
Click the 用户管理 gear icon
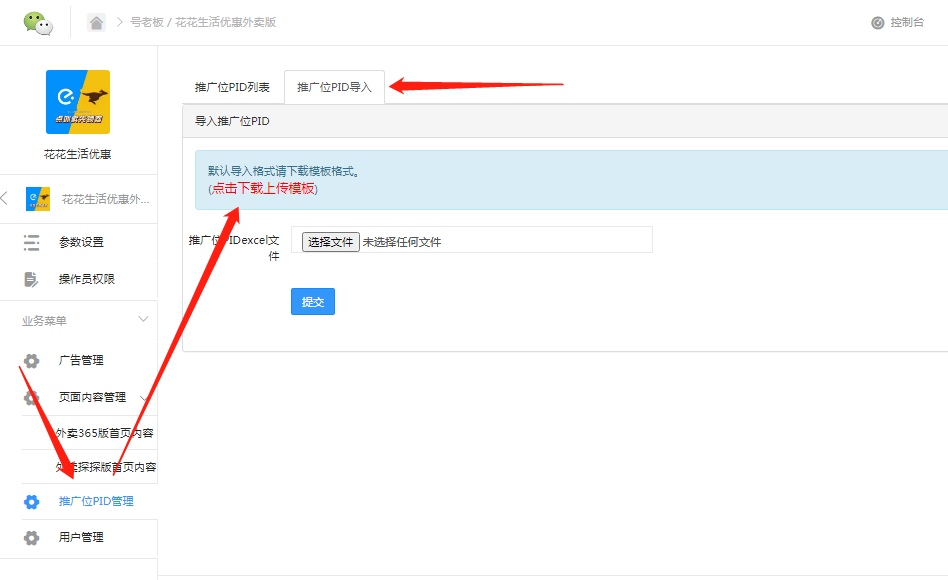coord(31,538)
